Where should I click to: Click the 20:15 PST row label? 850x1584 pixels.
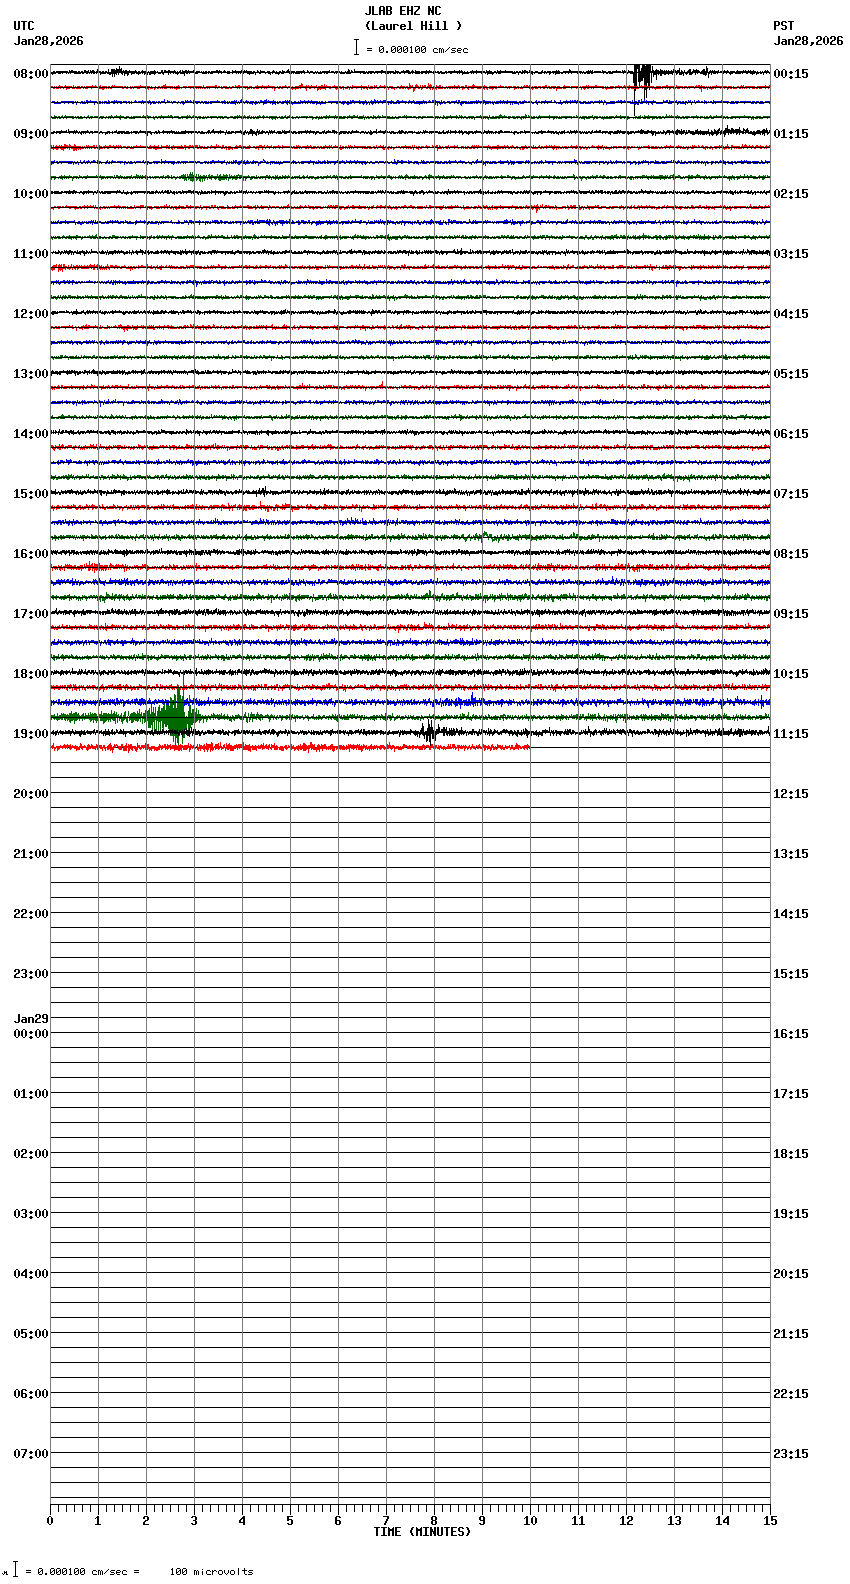point(791,1274)
